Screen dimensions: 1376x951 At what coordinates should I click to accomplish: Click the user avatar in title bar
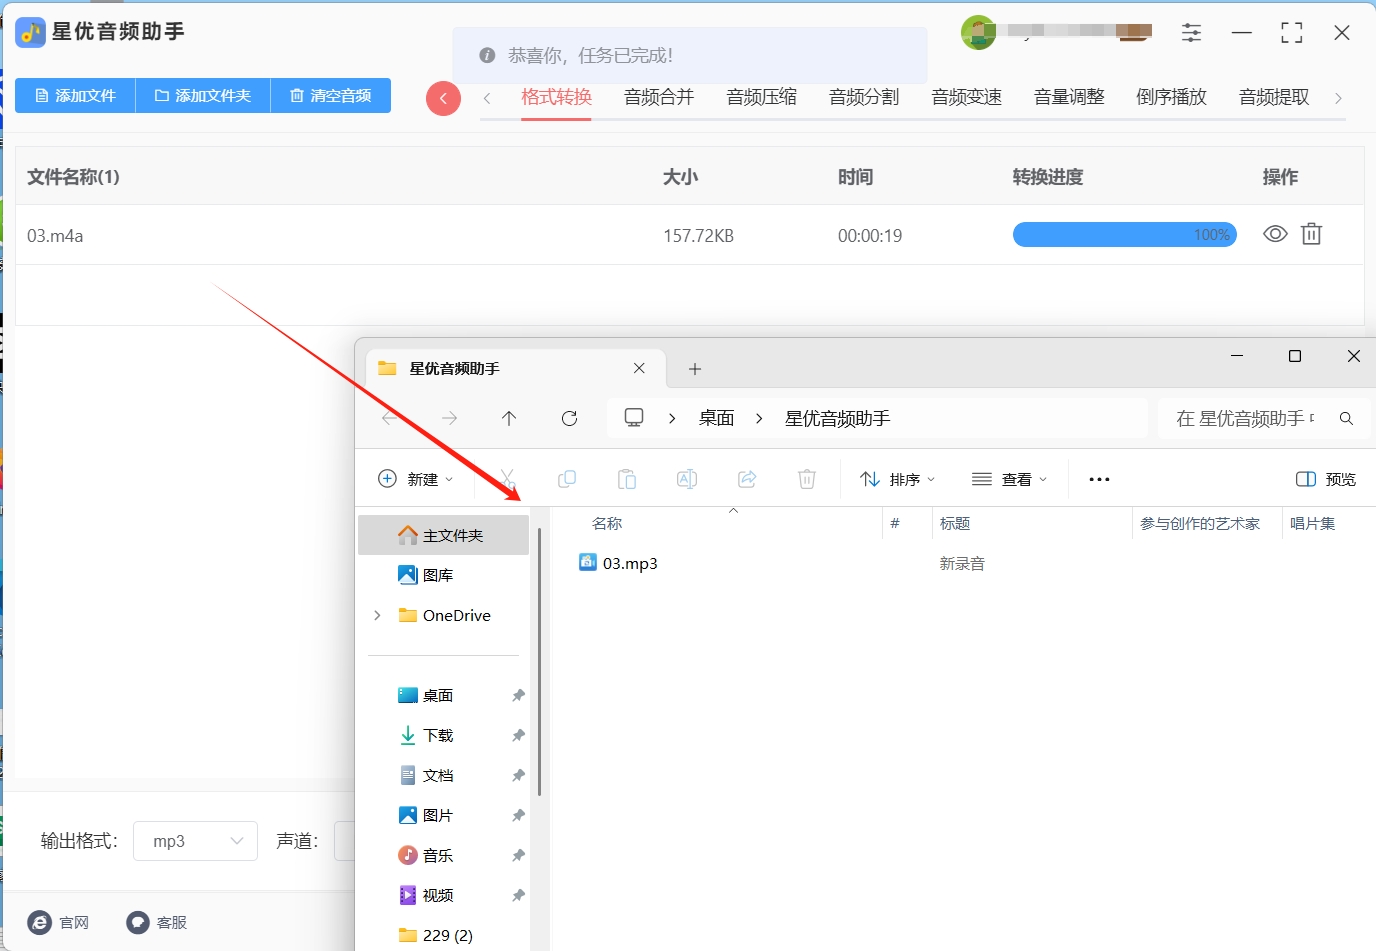click(978, 33)
